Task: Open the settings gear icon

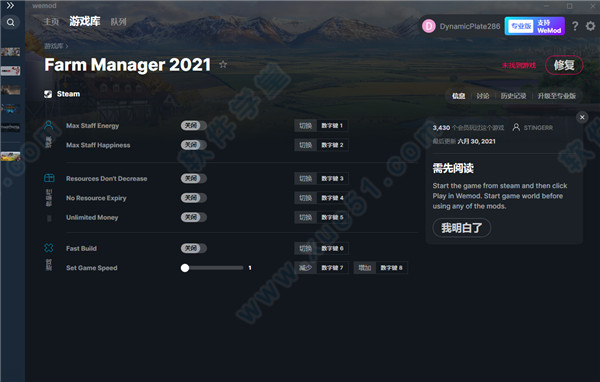Action: (x=590, y=26)
